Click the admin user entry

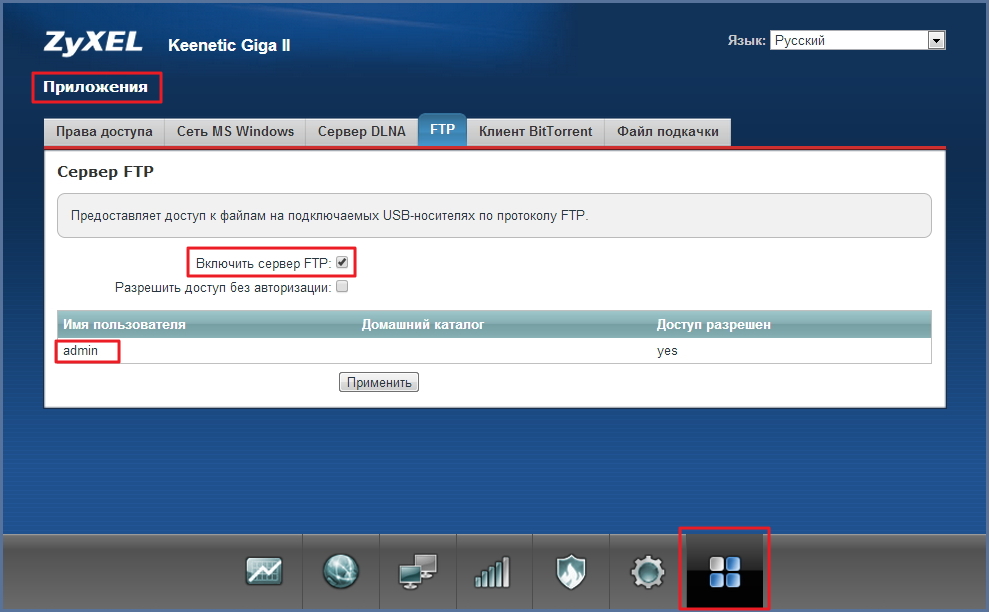coord(81,351)
